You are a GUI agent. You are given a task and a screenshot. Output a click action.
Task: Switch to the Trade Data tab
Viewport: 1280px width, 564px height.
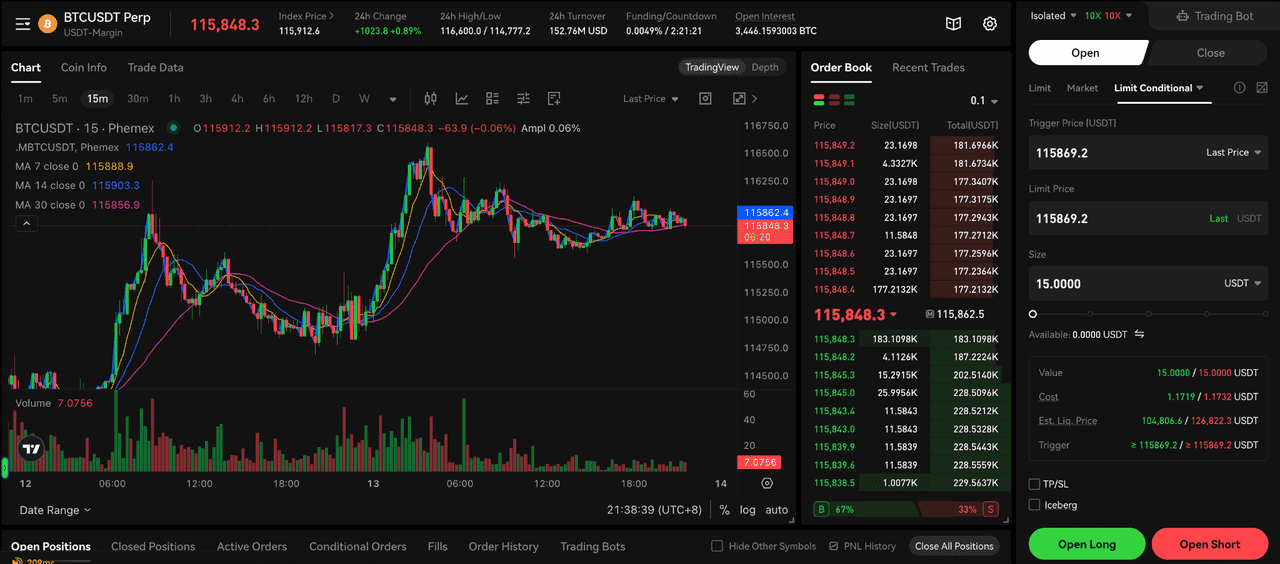pyautogui.click(x=155, y=67)
